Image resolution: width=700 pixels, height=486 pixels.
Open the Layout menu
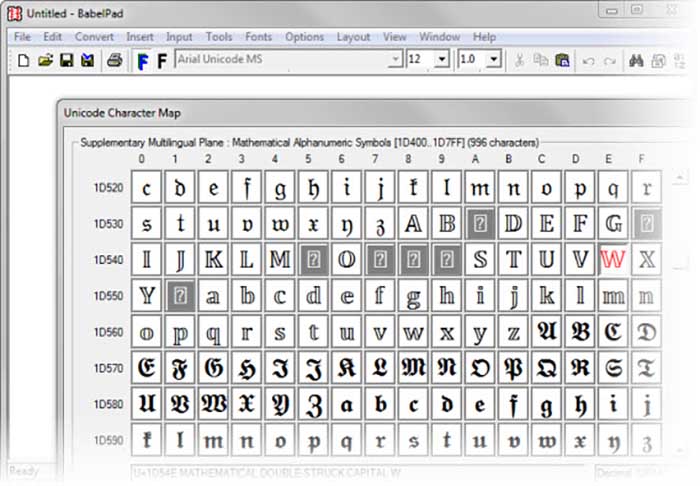353,37
